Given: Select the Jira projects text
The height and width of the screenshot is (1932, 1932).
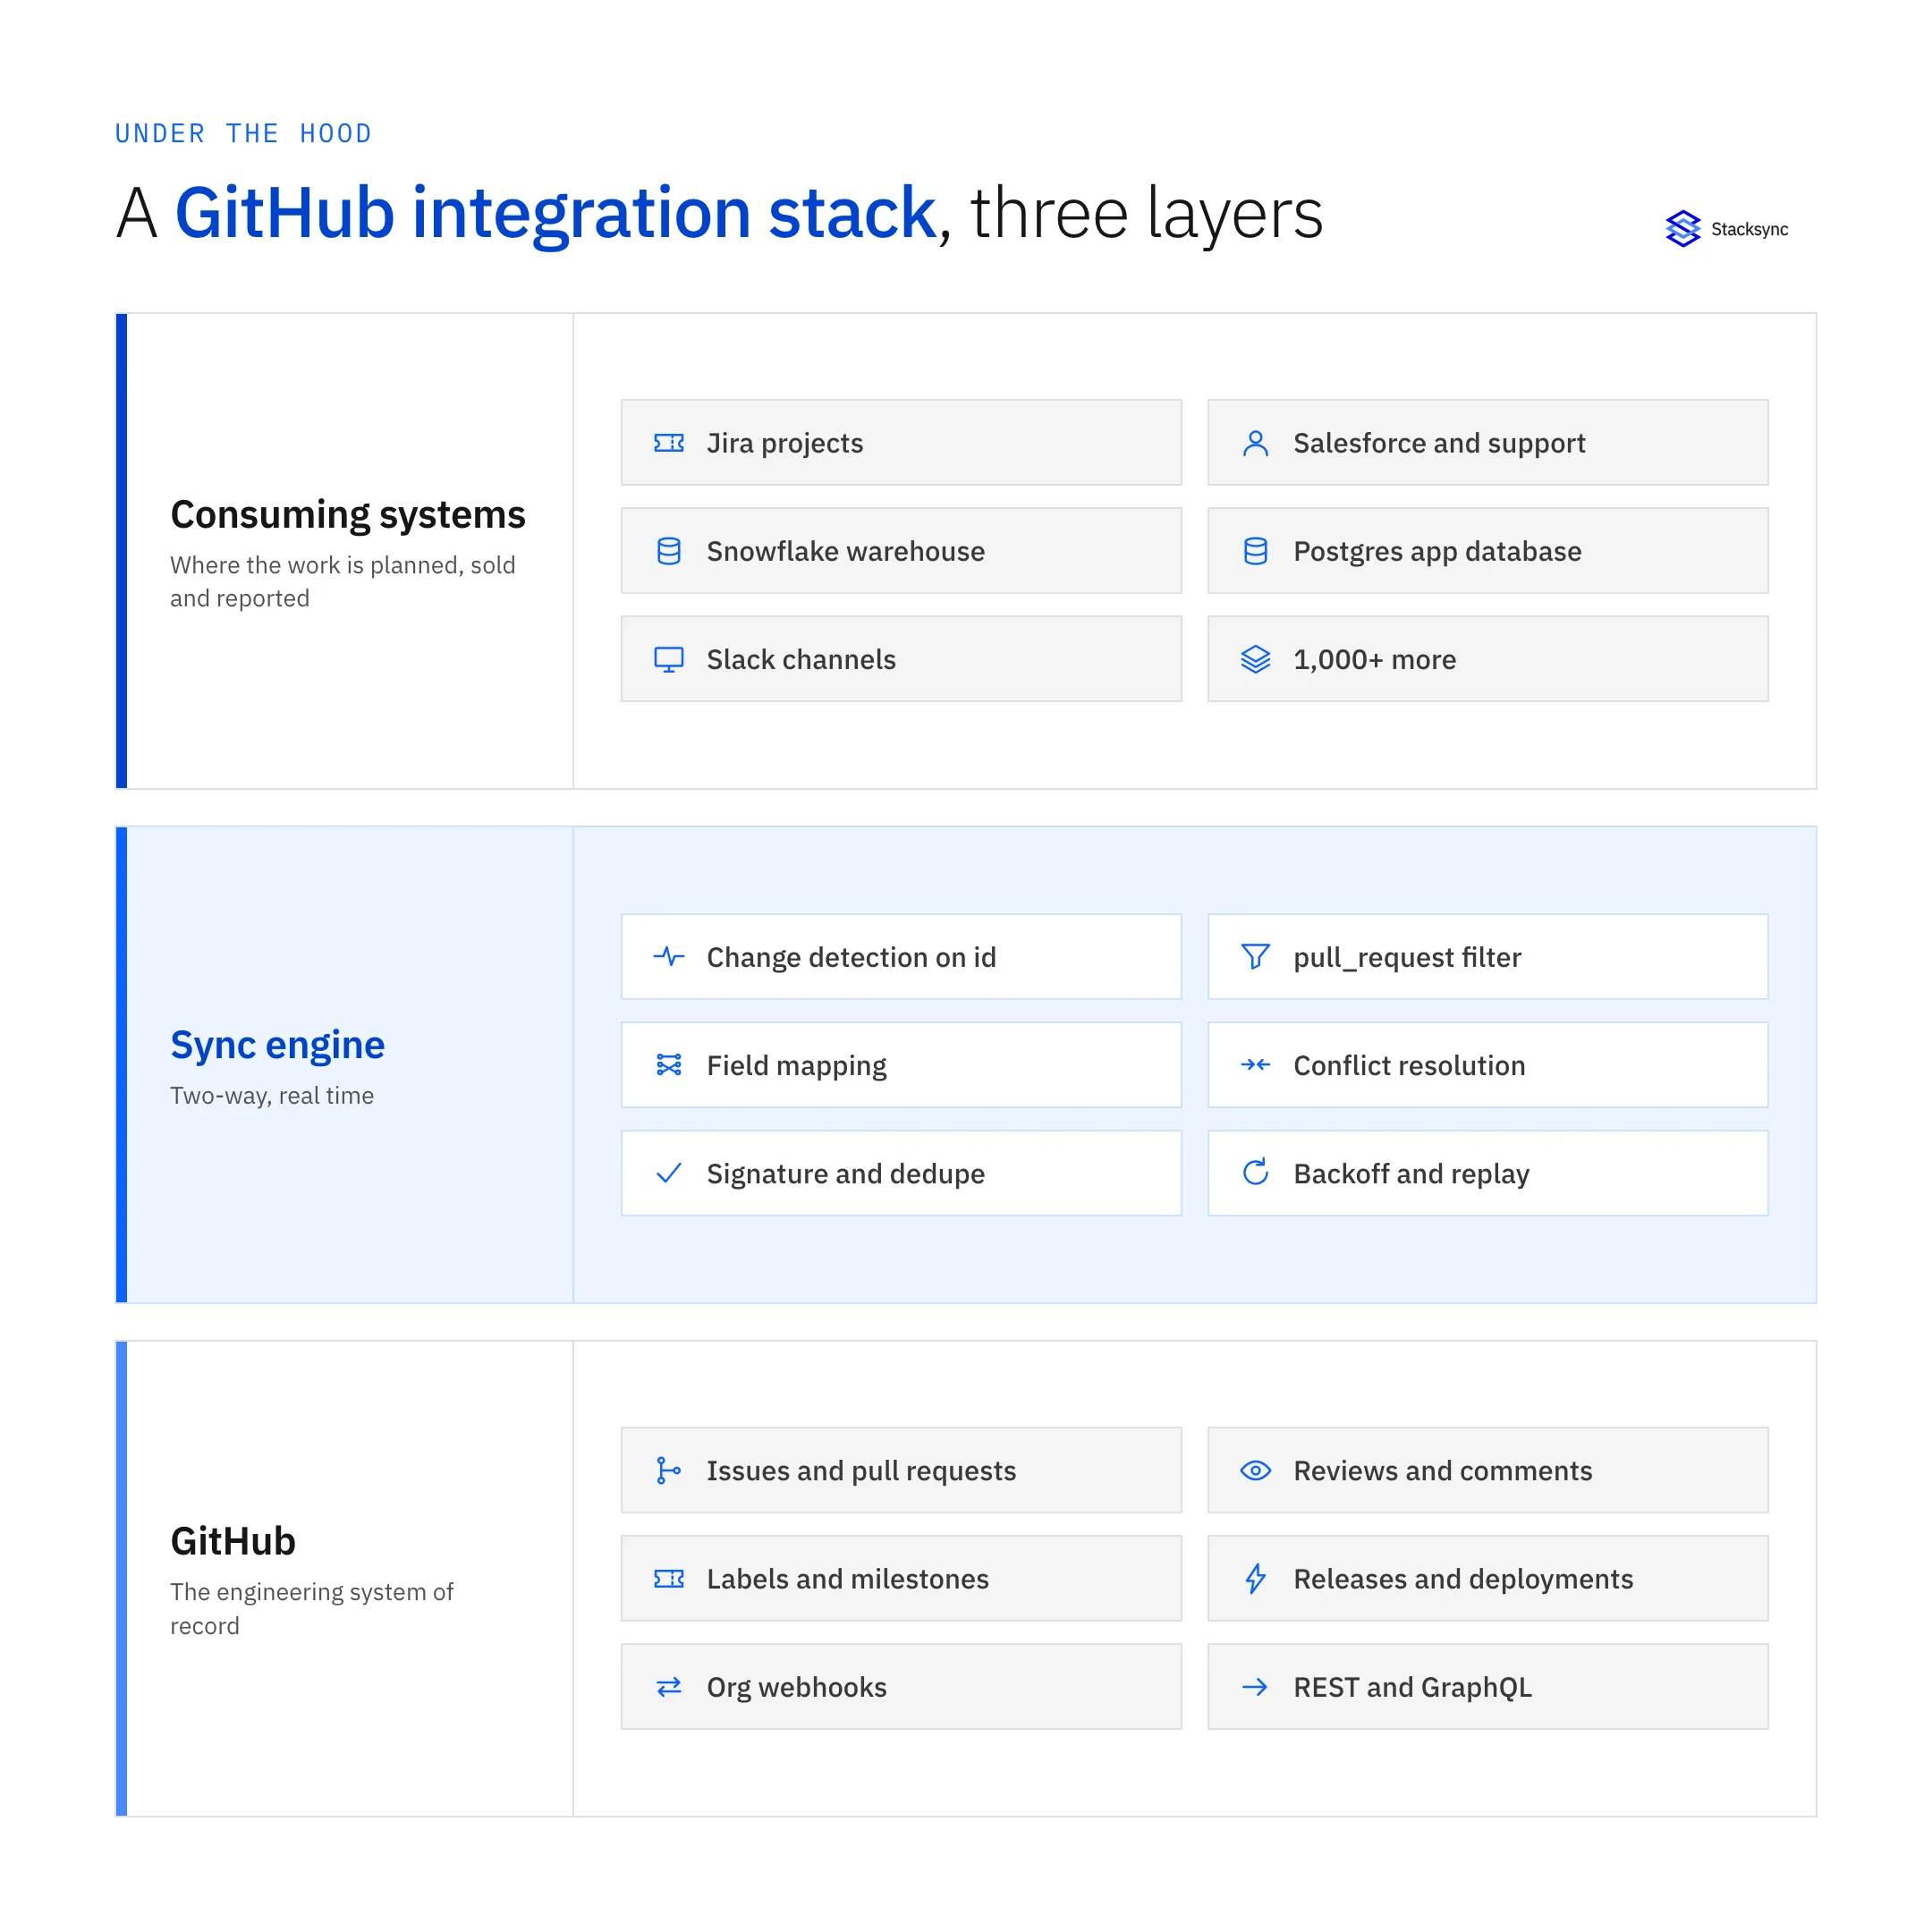Looking at the screenshot, I should tap(785, 443).
